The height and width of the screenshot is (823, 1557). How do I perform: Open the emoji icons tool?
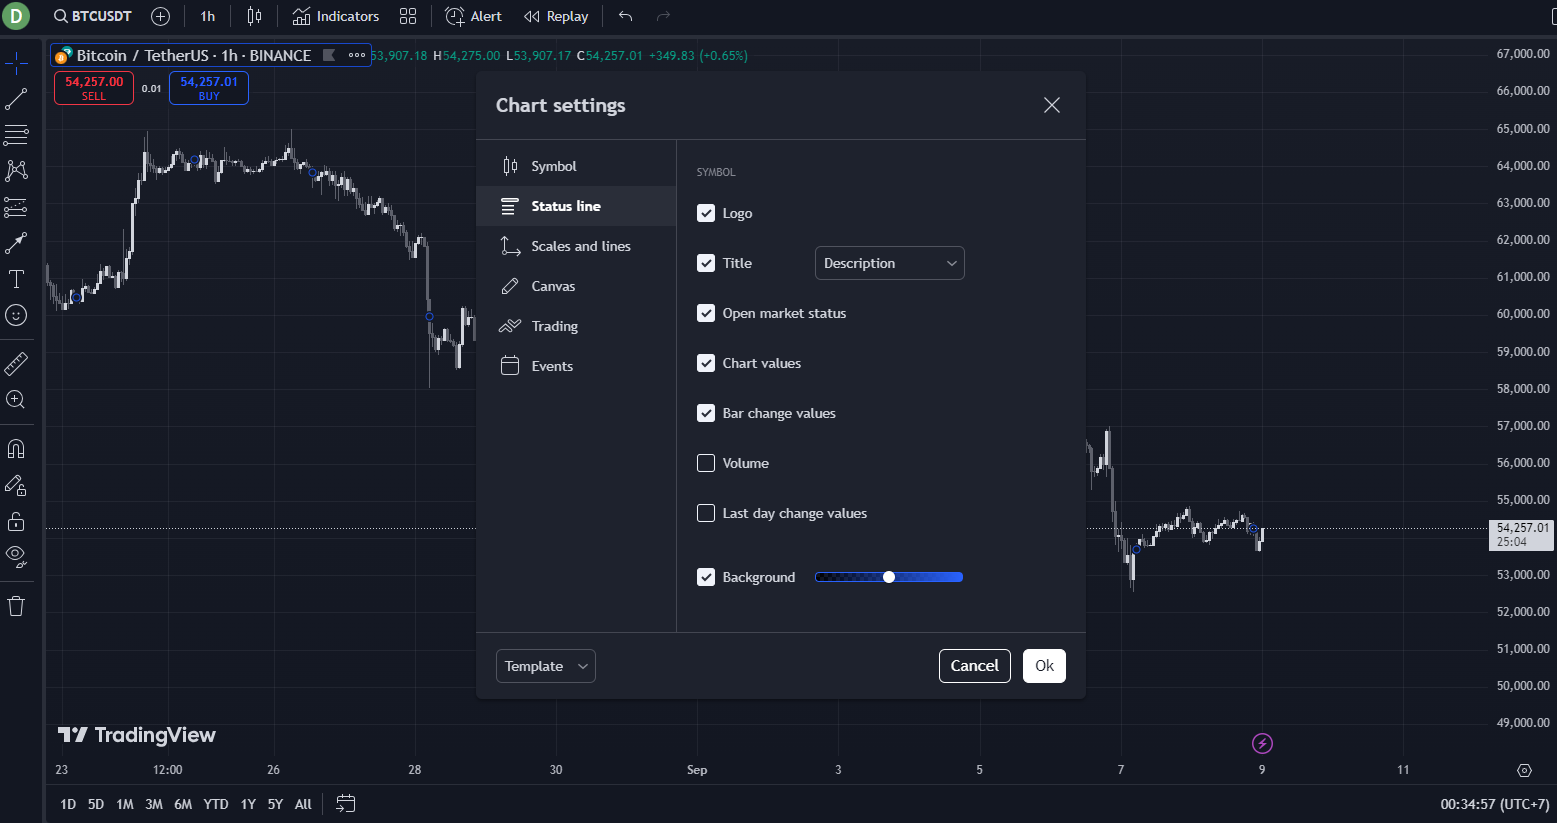(x=16, y=315)
